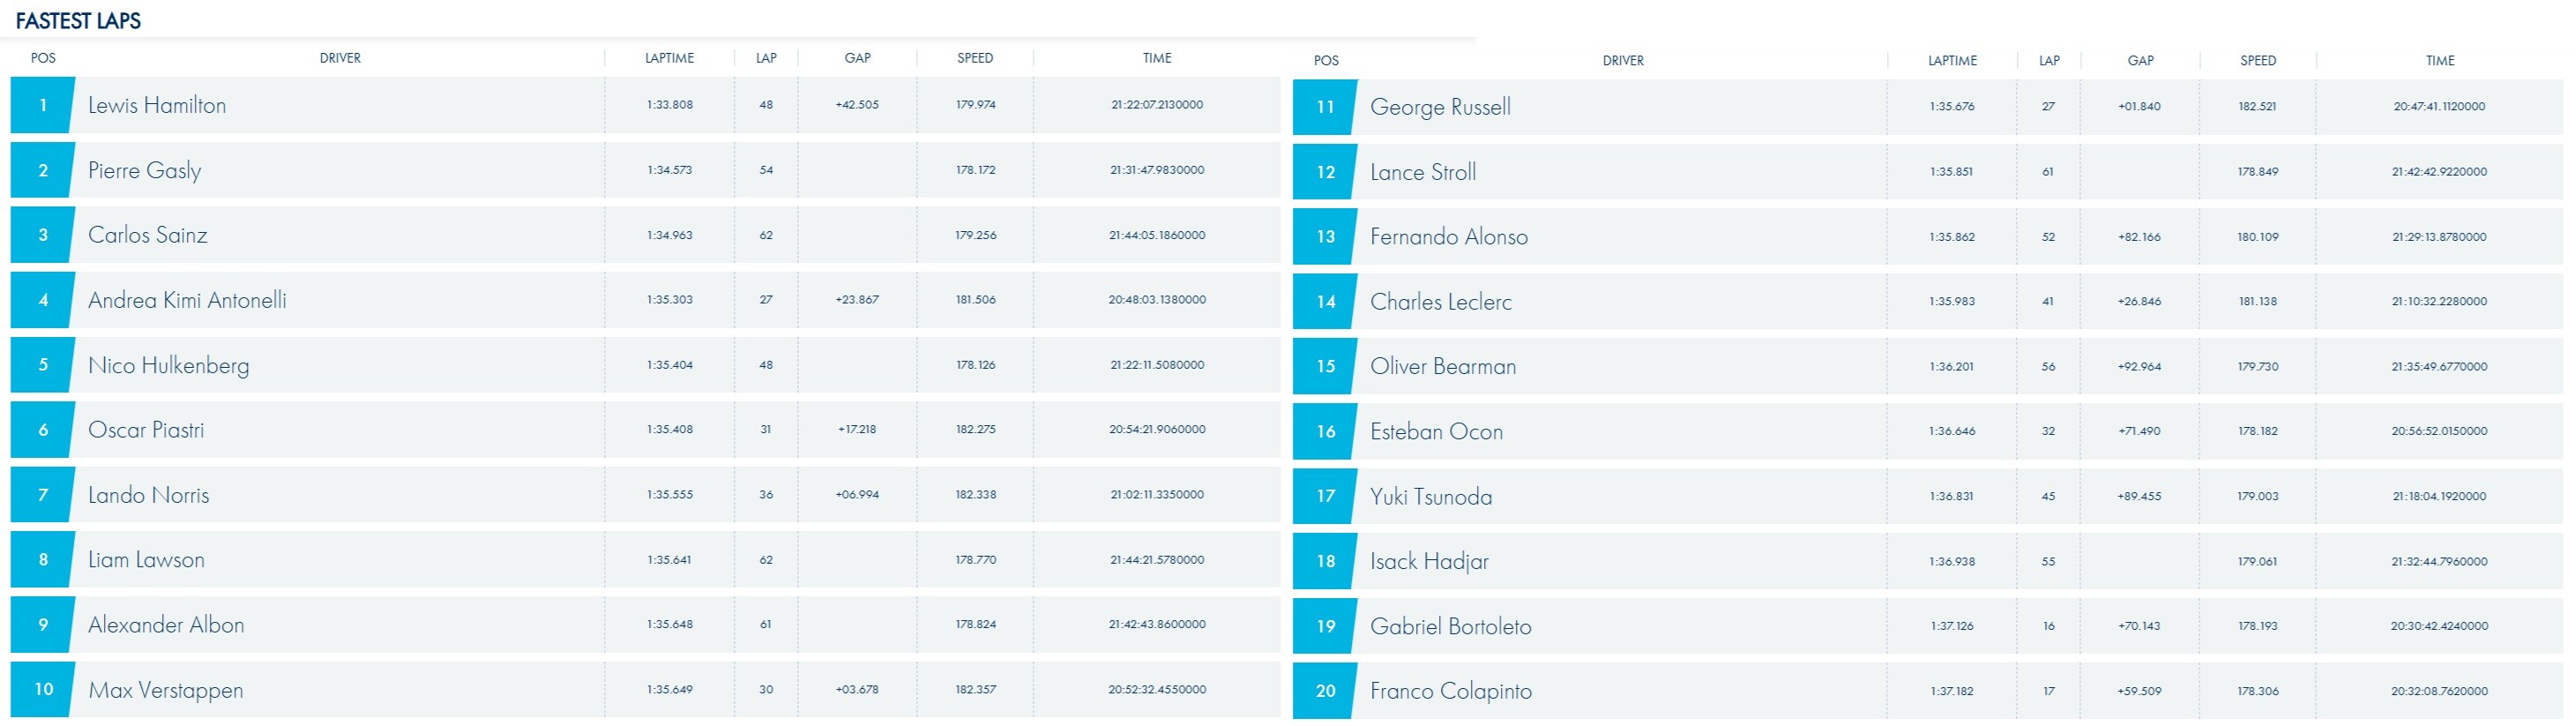Screen dimensions: 2576x726
Task: Open Gabriel Bortoleto driver entry
Action: [x=1450, y=627]
